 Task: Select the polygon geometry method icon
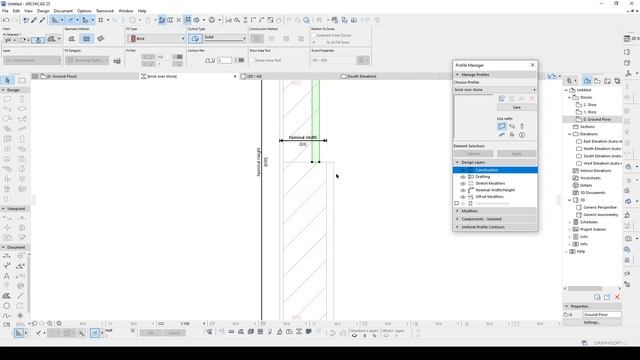point(72,39)
